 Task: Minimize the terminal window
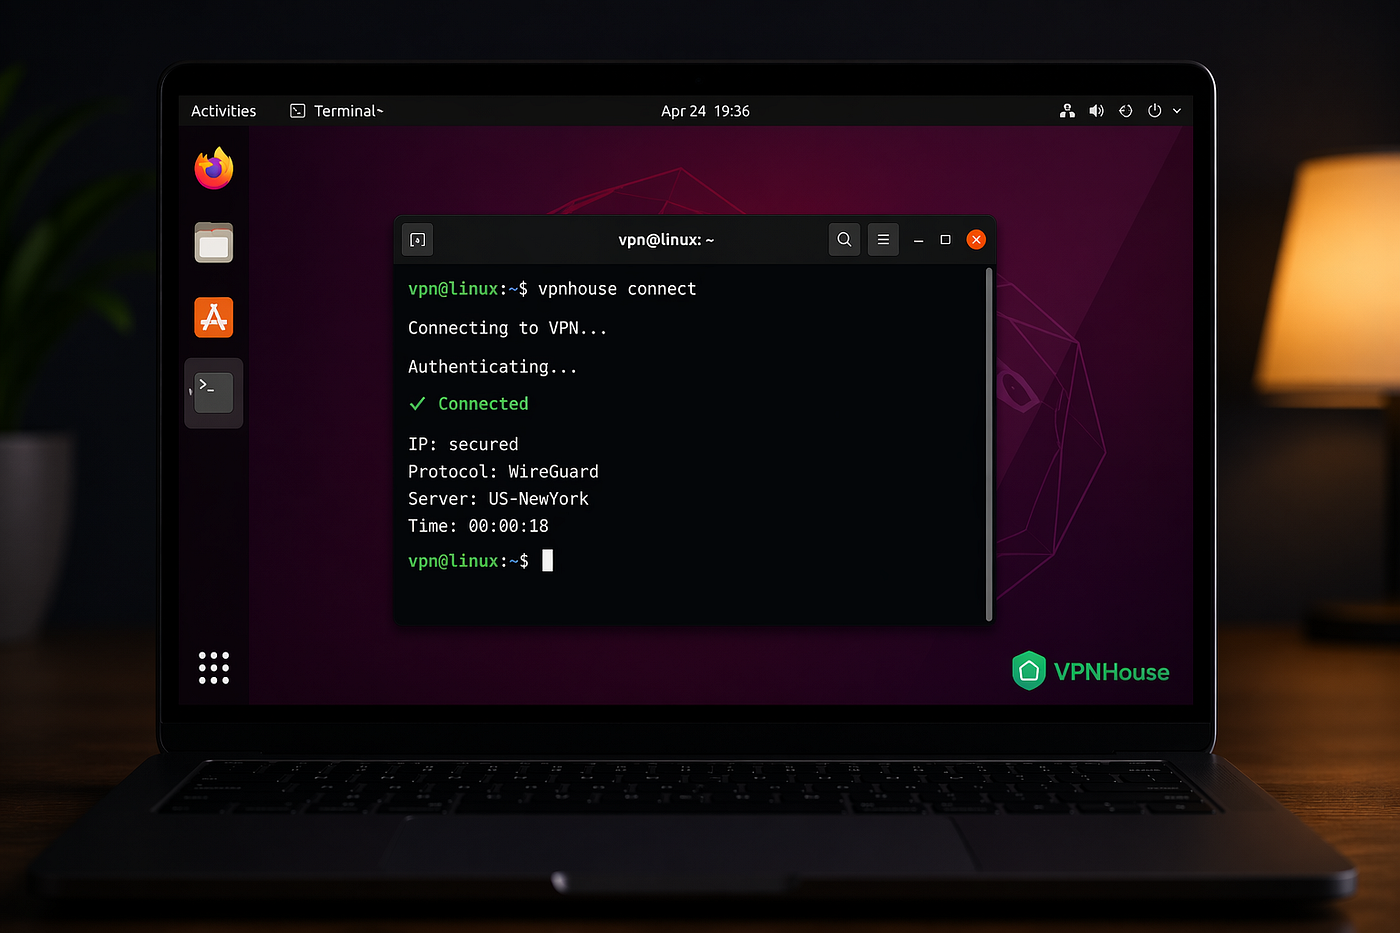tap(918, 240)
